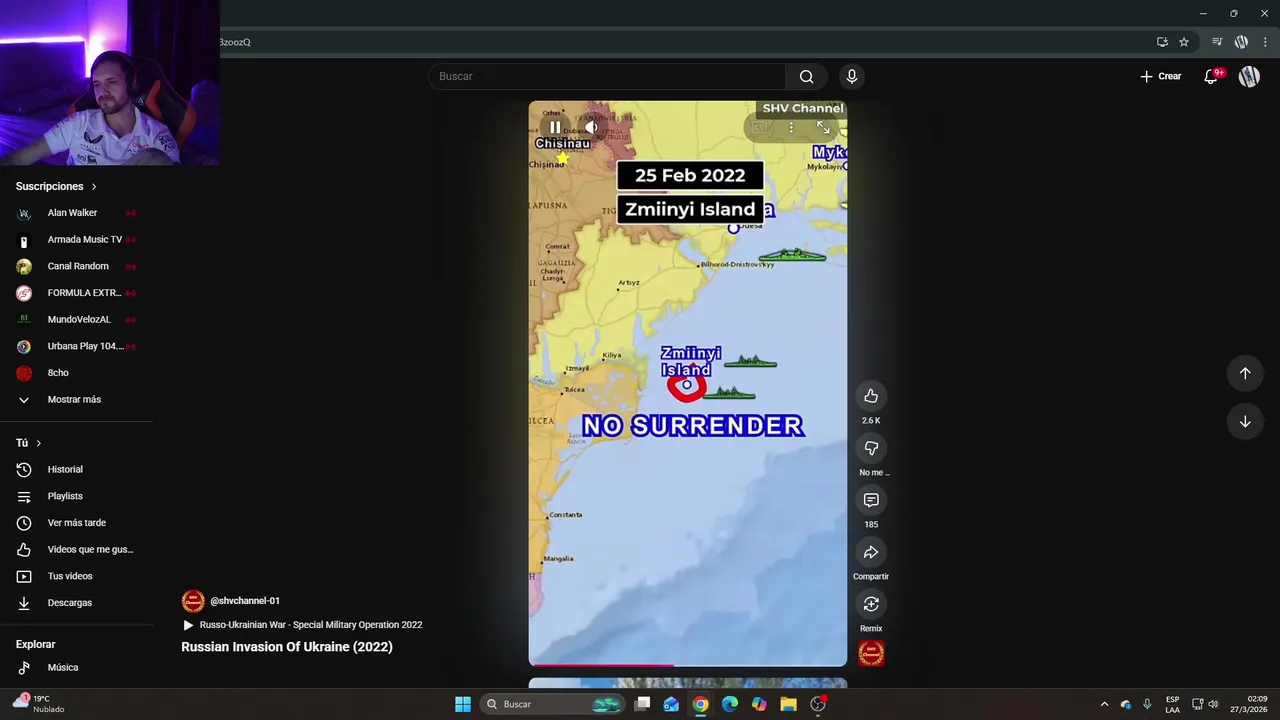Open the Crear menu

click(x=1160, y=76)
